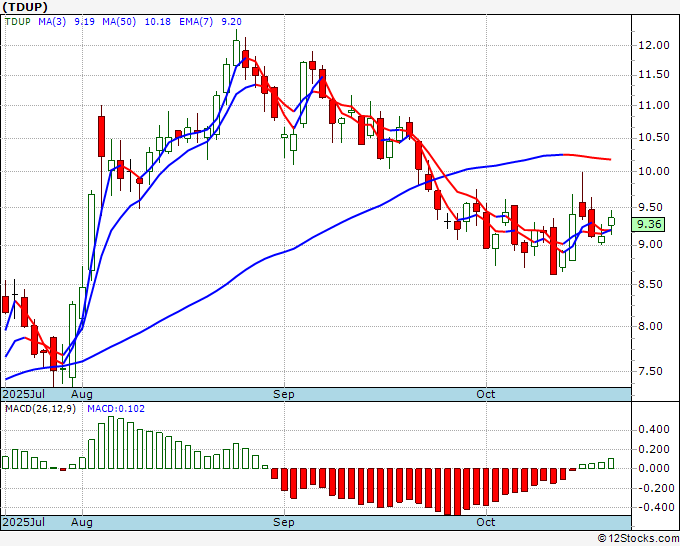Click the EMA(7) value 9.20
The height and width of the screenshot is (546, 680).
coord(232,22)
